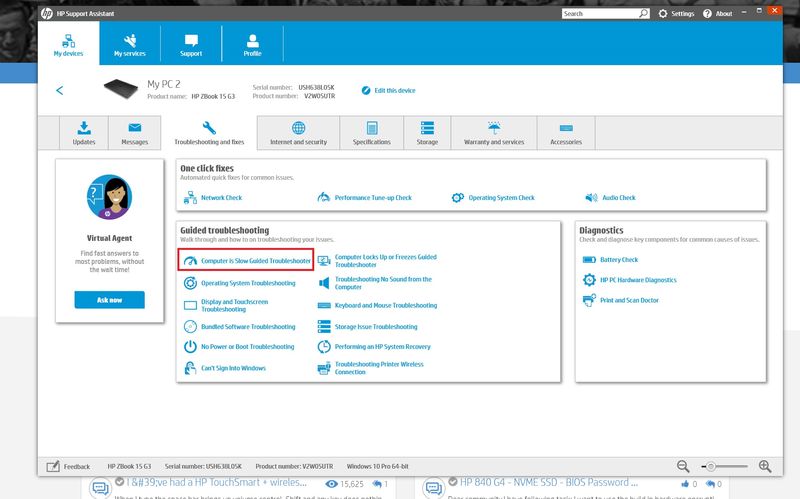Run the Battery Check diagnostic
The width and height of the screenshot is (800, 499).
tap(619, 260)
